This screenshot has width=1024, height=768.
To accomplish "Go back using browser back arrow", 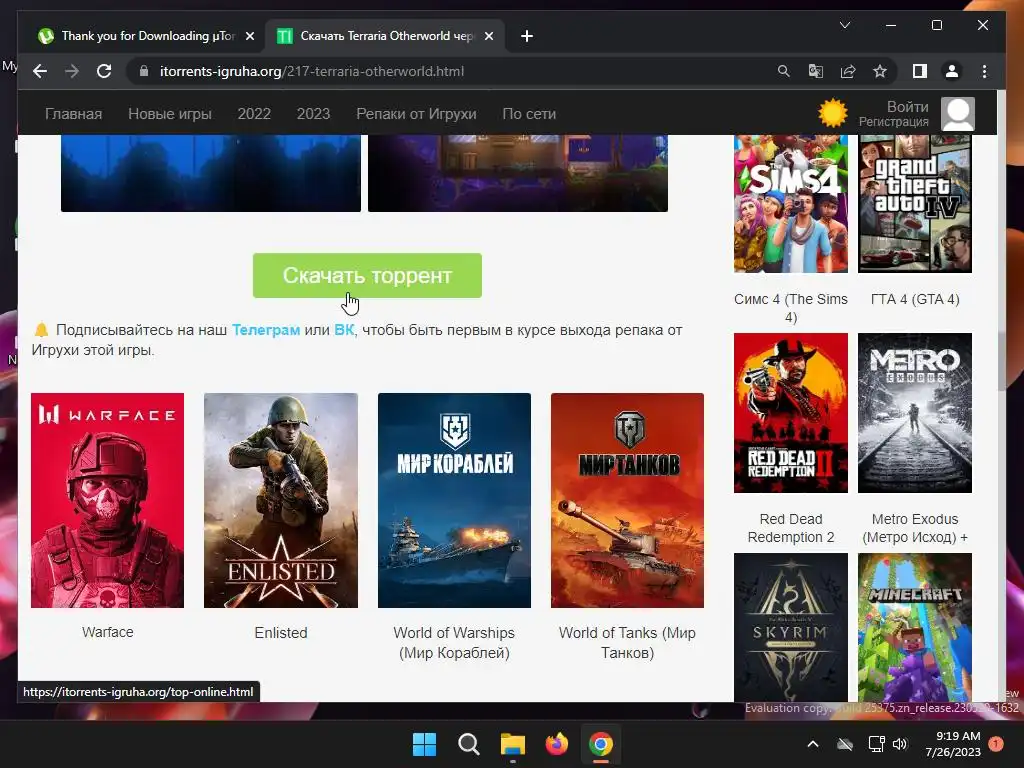I will click(40, 71).
